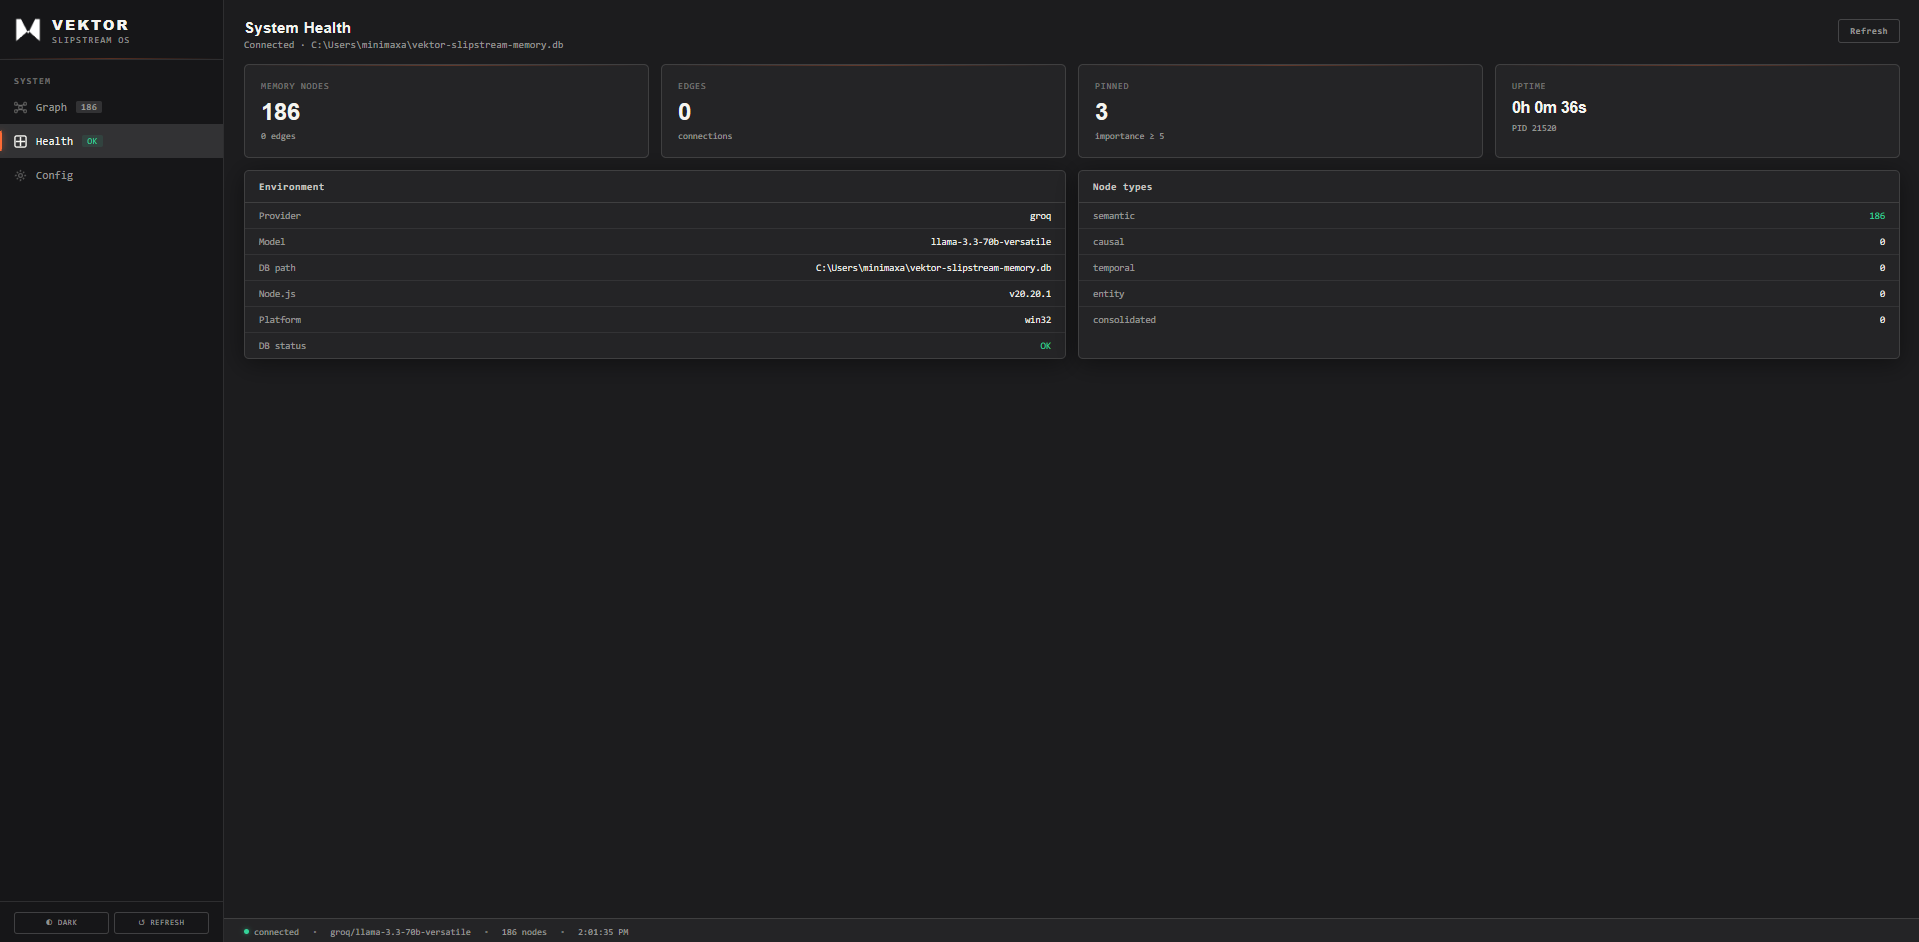Click the semantic row in Node types
Image resolution: width=1919 pixels, height=942 pixels.
(1488, 216)
